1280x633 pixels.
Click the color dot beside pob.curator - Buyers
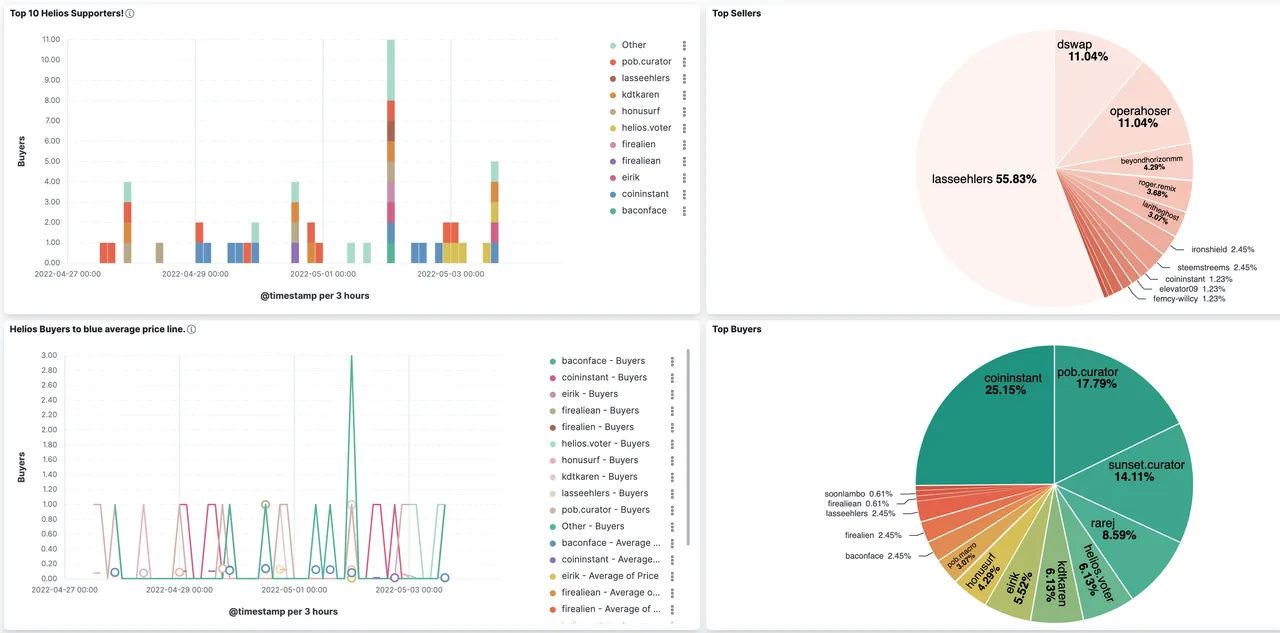click(x=552, y=510)
